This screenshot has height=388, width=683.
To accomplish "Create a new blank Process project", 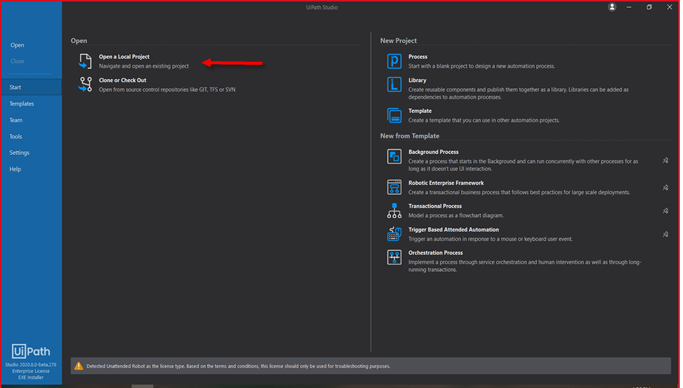I will click(418, 57).
